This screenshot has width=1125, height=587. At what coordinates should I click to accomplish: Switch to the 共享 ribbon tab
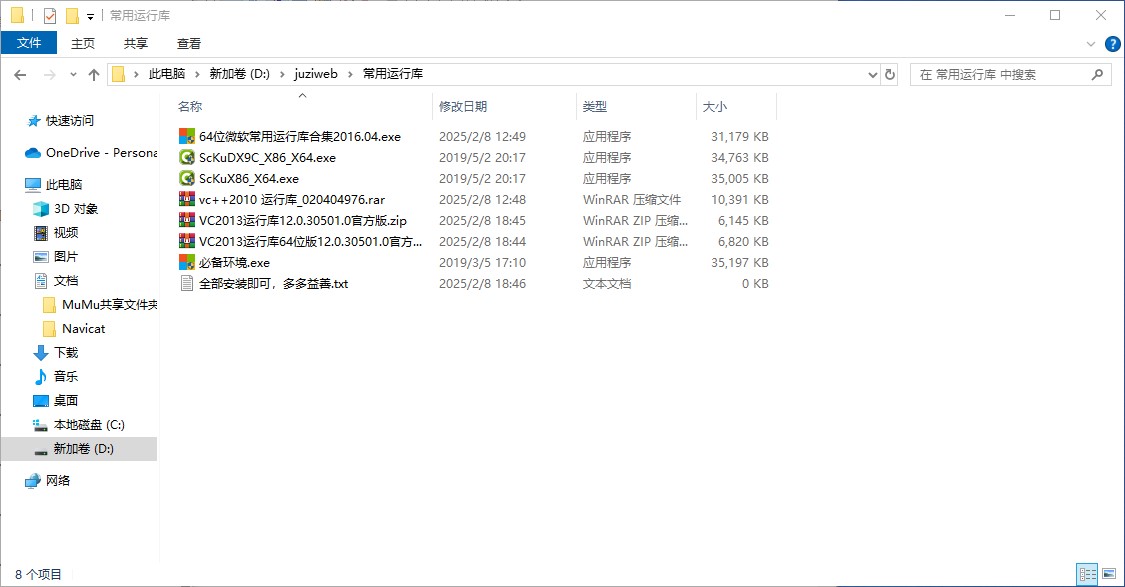[x=136, y=44]
